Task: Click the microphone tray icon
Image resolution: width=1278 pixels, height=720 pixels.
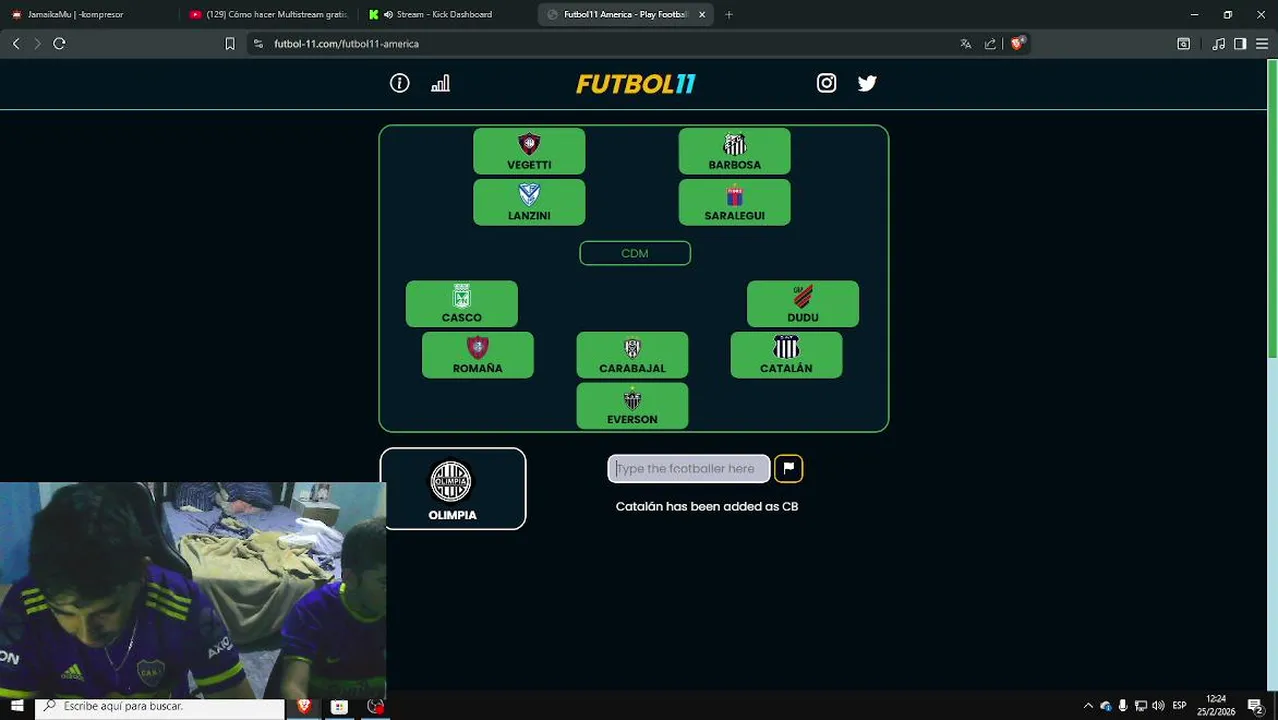Action: coord(1123,706)
